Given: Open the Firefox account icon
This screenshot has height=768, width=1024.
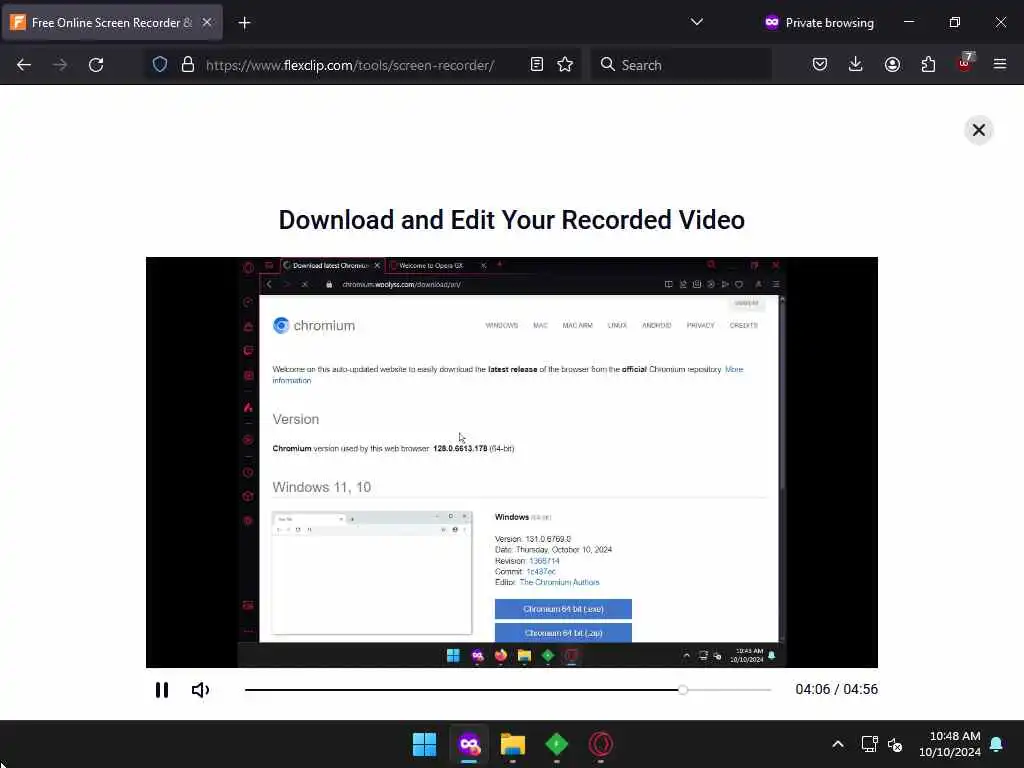Looking at the screenshot, I should [x=892, y=65].
